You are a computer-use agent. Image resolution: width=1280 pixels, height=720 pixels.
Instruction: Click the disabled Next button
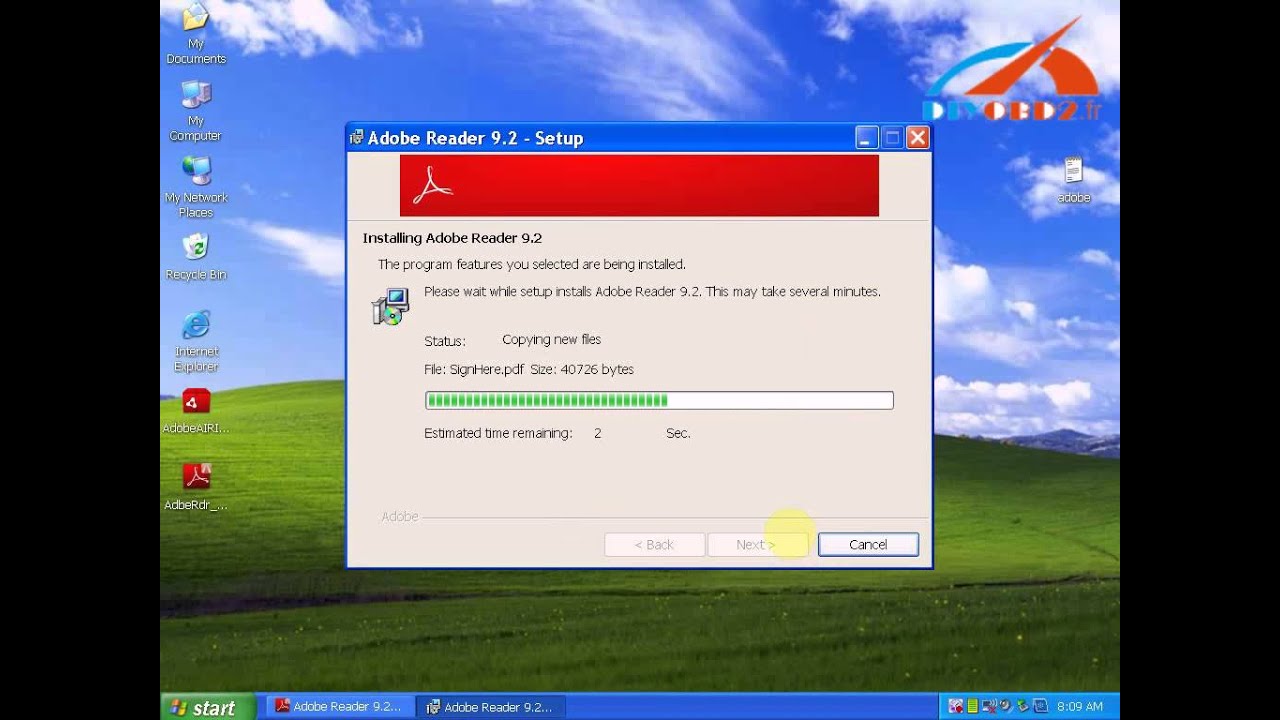click(757, 544)
